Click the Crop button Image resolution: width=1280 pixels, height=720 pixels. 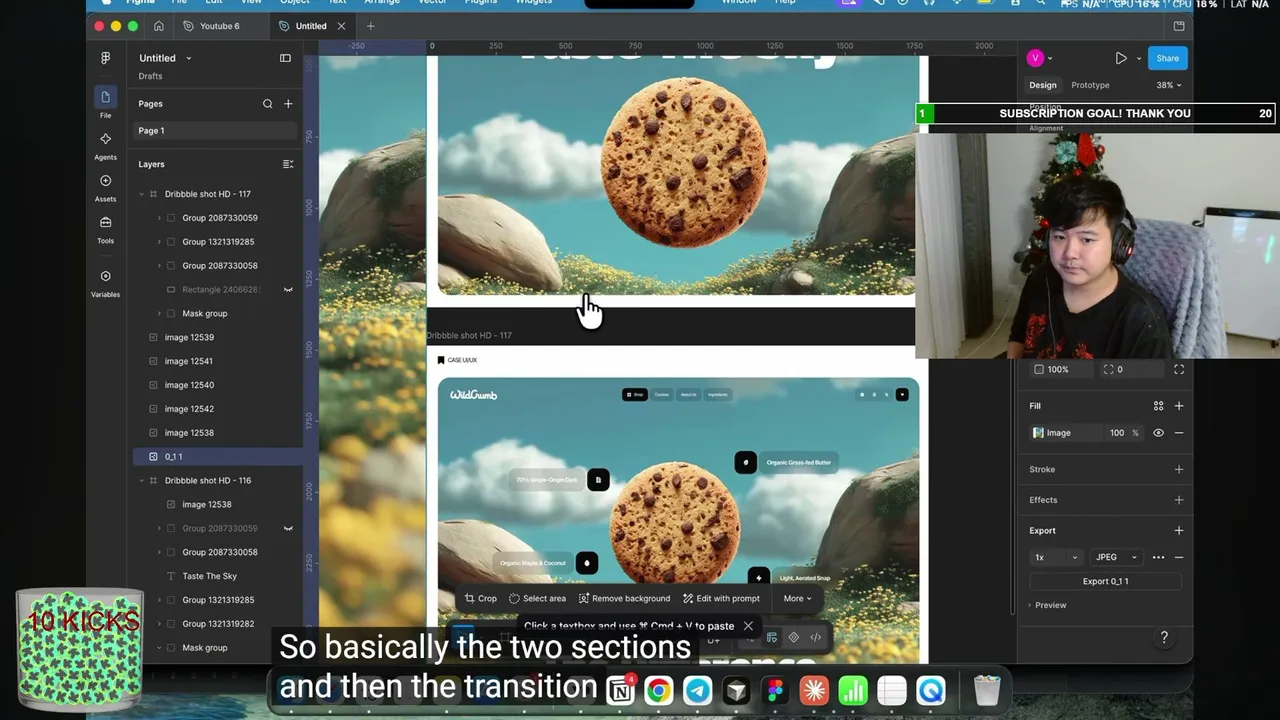[x=480, y=598]
